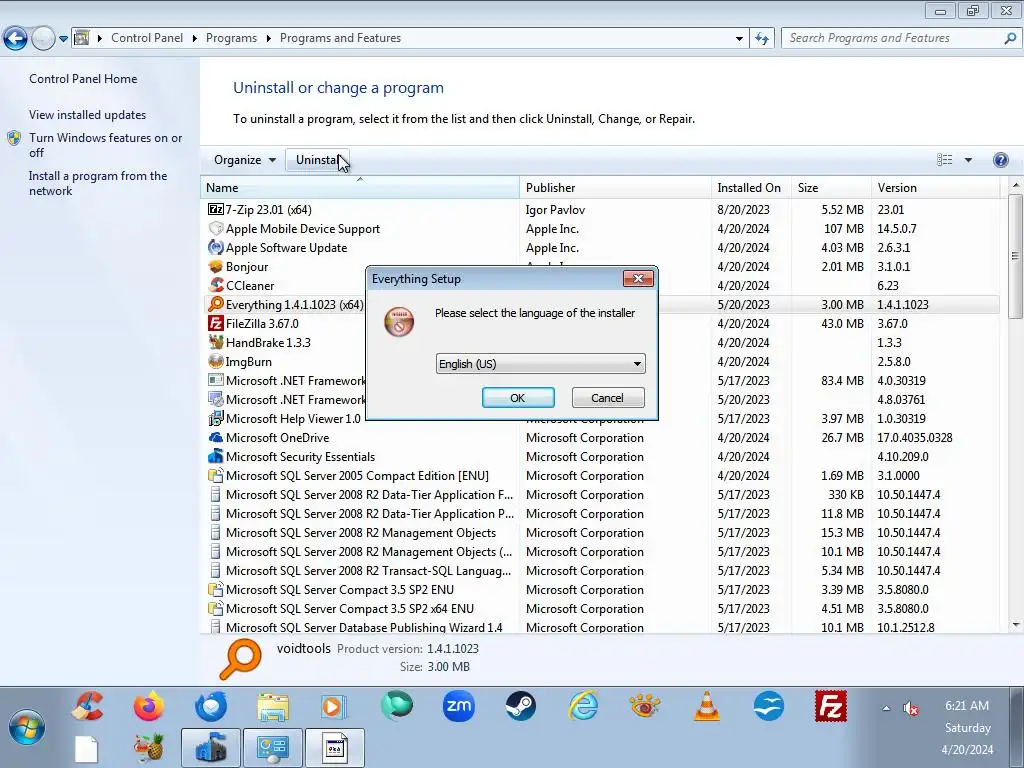Expand the Control Panel breadcrumb arrow
Screen dimensions: 1024x768
[195, 39]
